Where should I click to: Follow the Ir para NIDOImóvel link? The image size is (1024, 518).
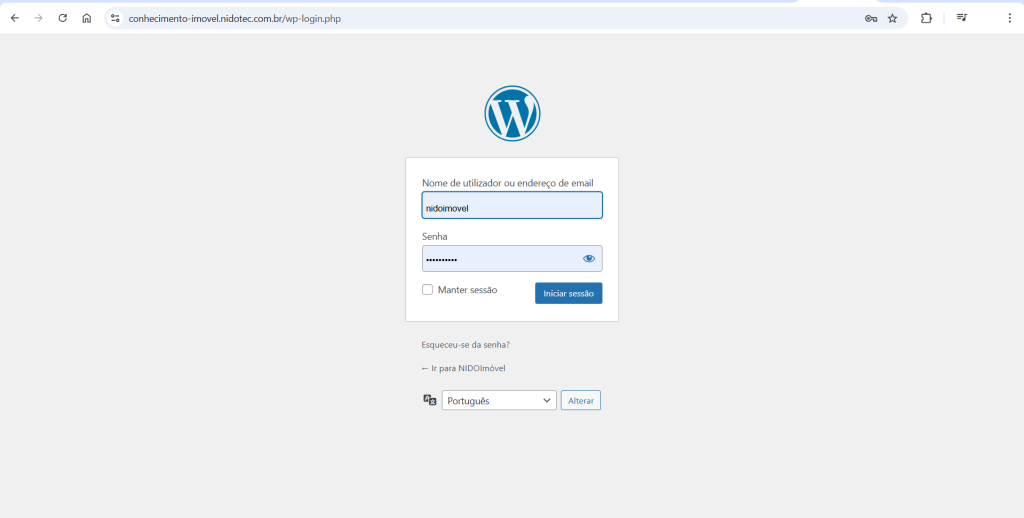[x=464, y=368]
